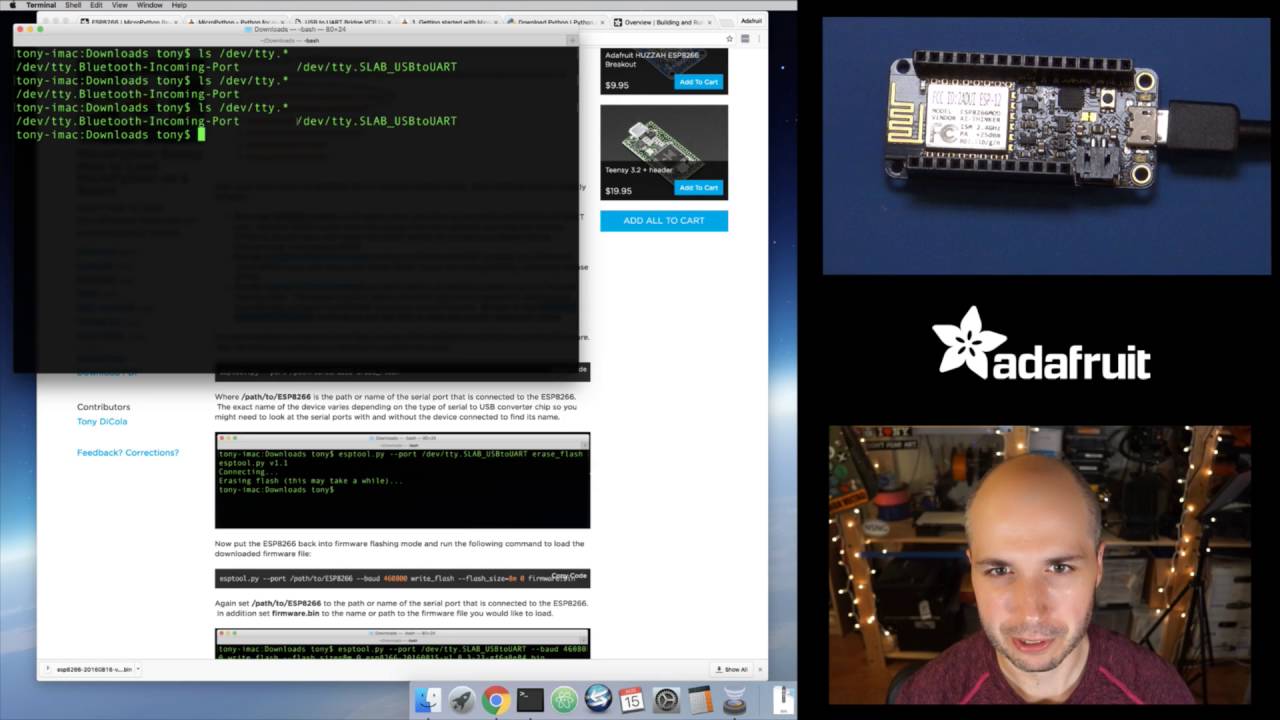Image resolution: width=1280 pixels, height=720 pixels.
Task: Copy the esptool.py write_flash code
Action: [x=569, y=576]
